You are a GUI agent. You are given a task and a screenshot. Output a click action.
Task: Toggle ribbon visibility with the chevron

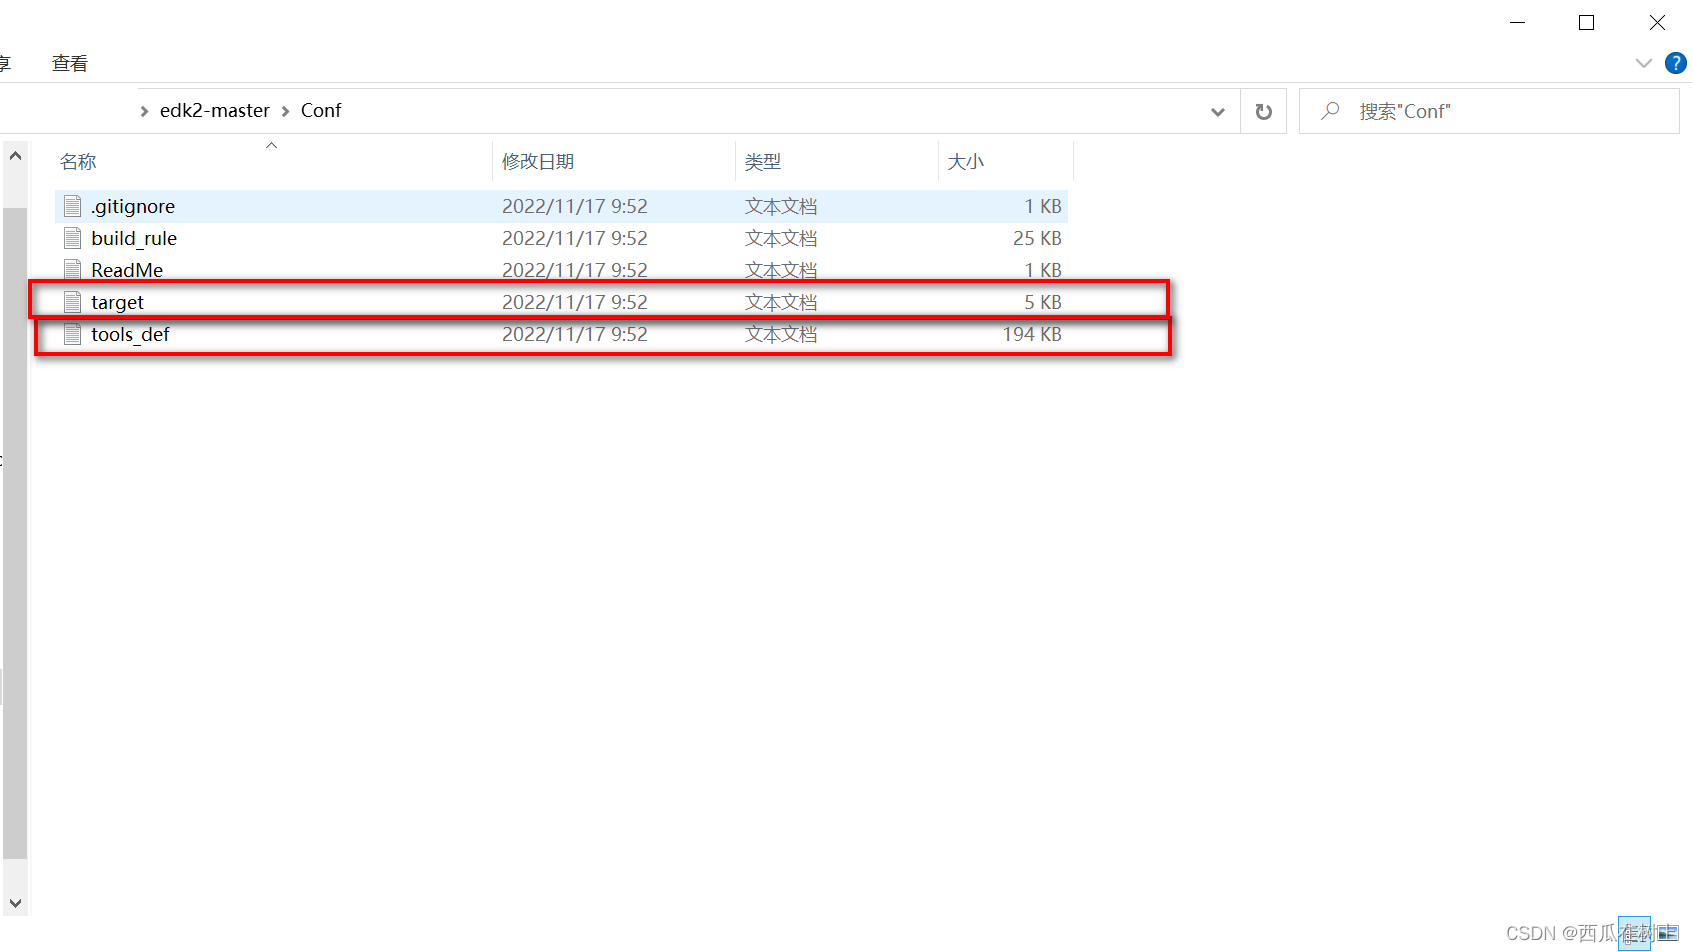click(x=1643, y=62)
